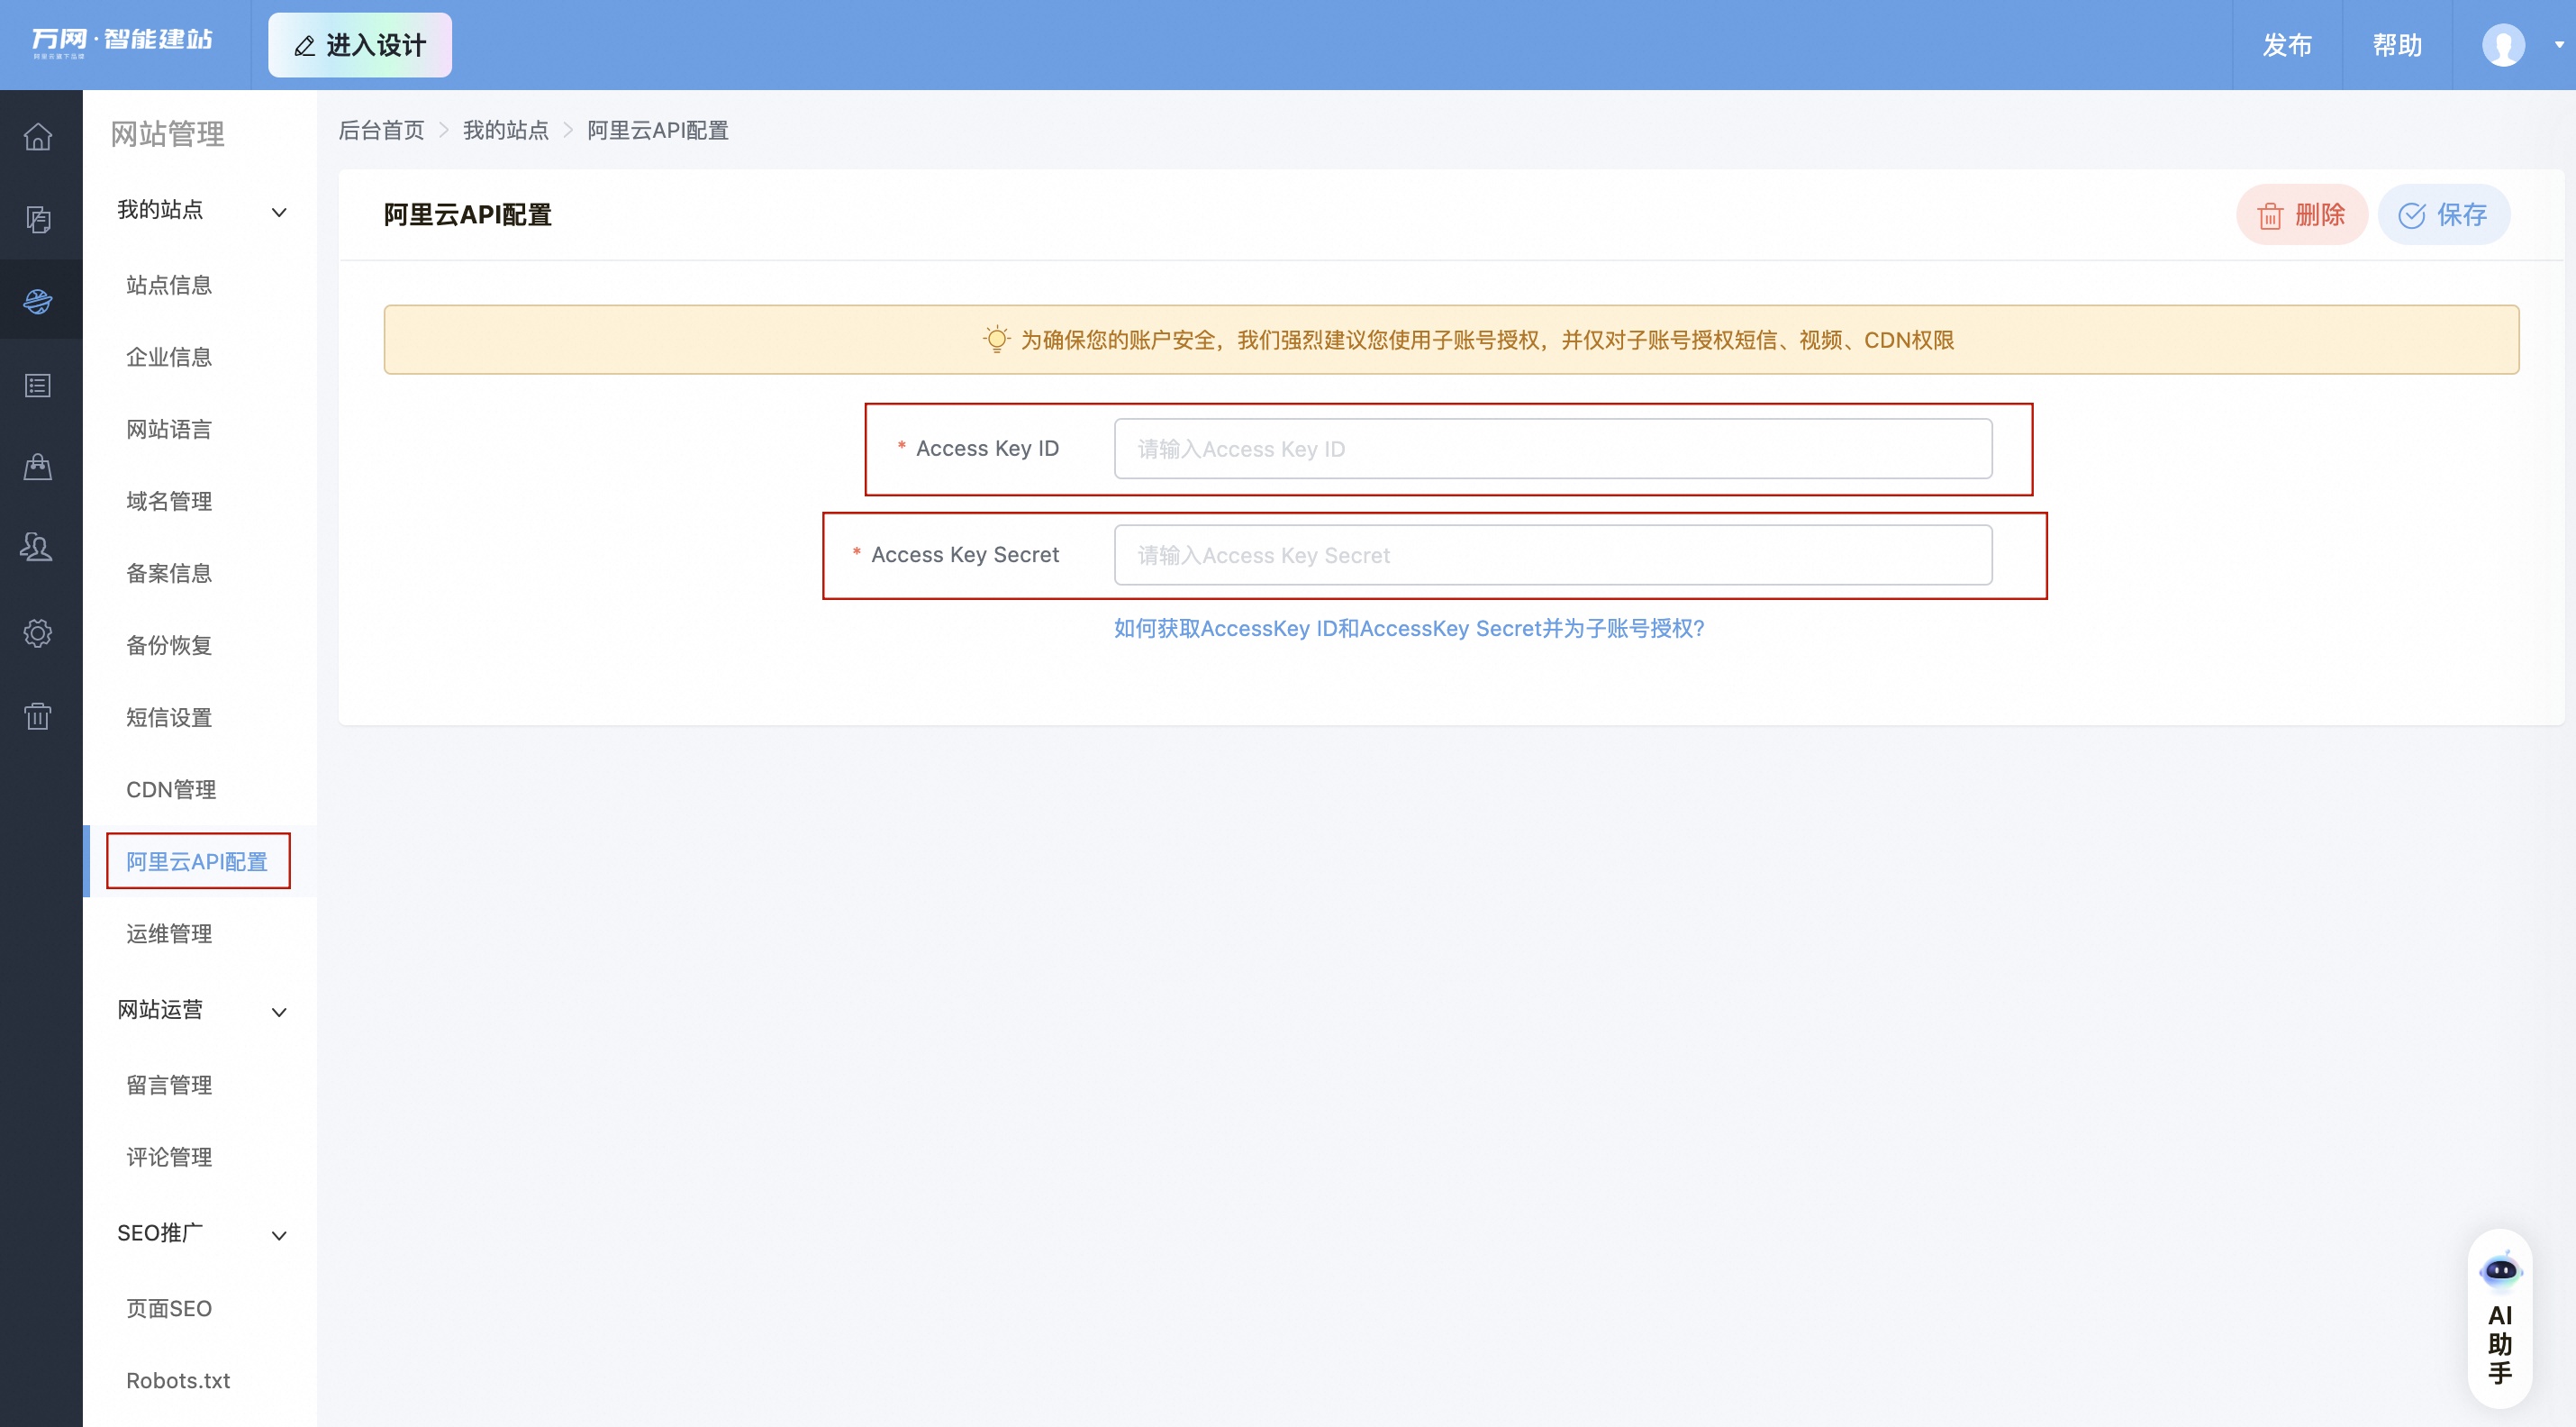Open 备案信息 menu item
Screen dimensions: 2576x1427
pyautogui.click(x=169, y=573)
